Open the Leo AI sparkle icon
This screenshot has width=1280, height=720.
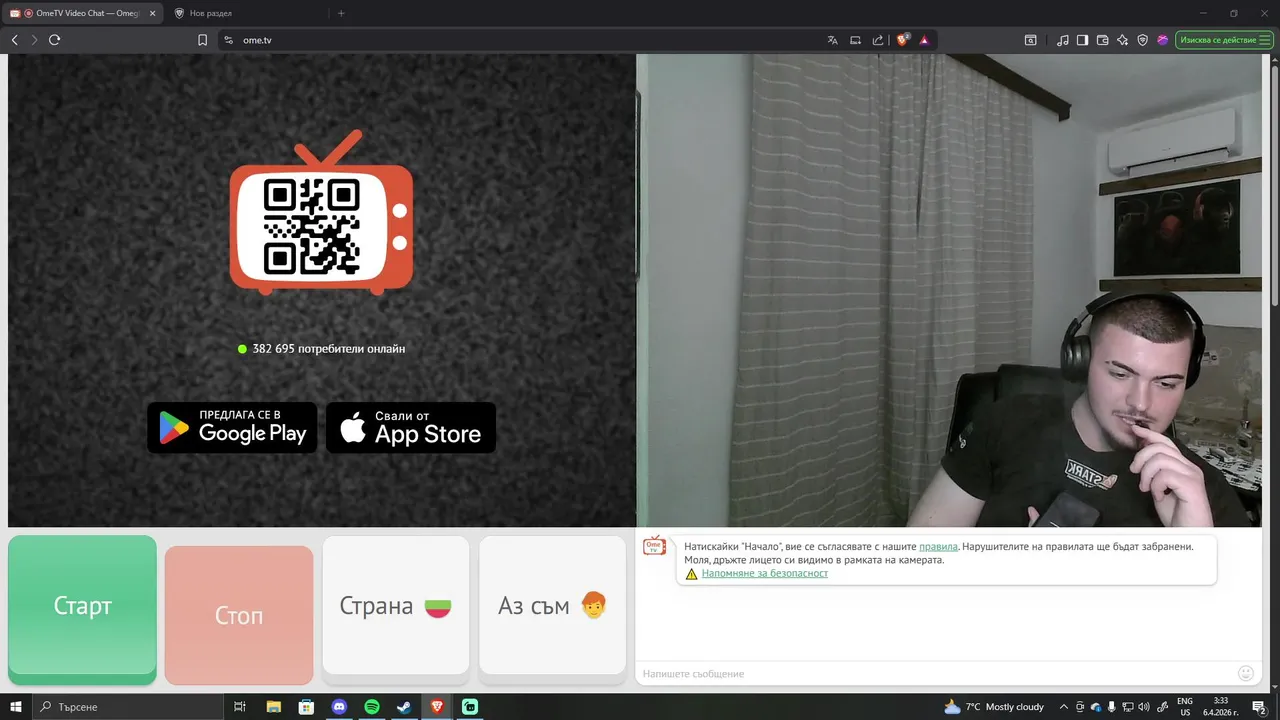tap(1122, 40)
